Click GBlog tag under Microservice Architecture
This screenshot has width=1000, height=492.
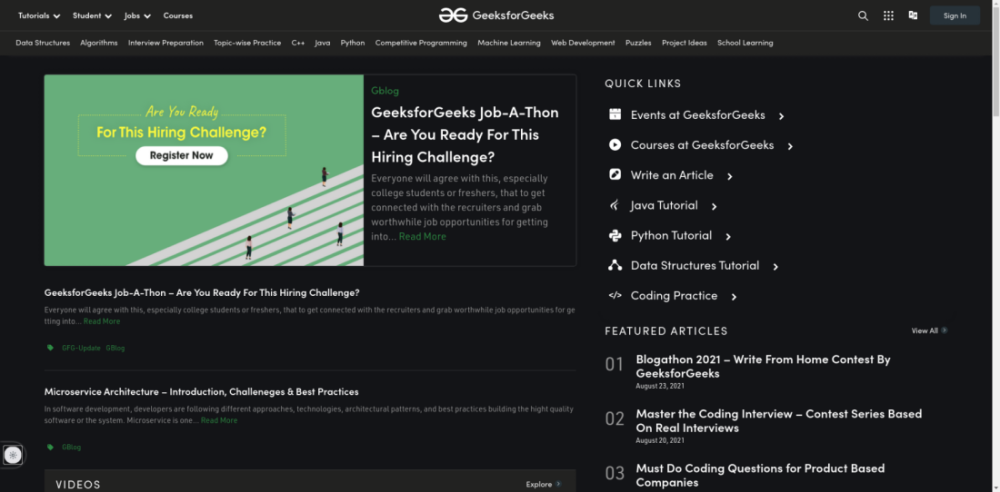71,447
